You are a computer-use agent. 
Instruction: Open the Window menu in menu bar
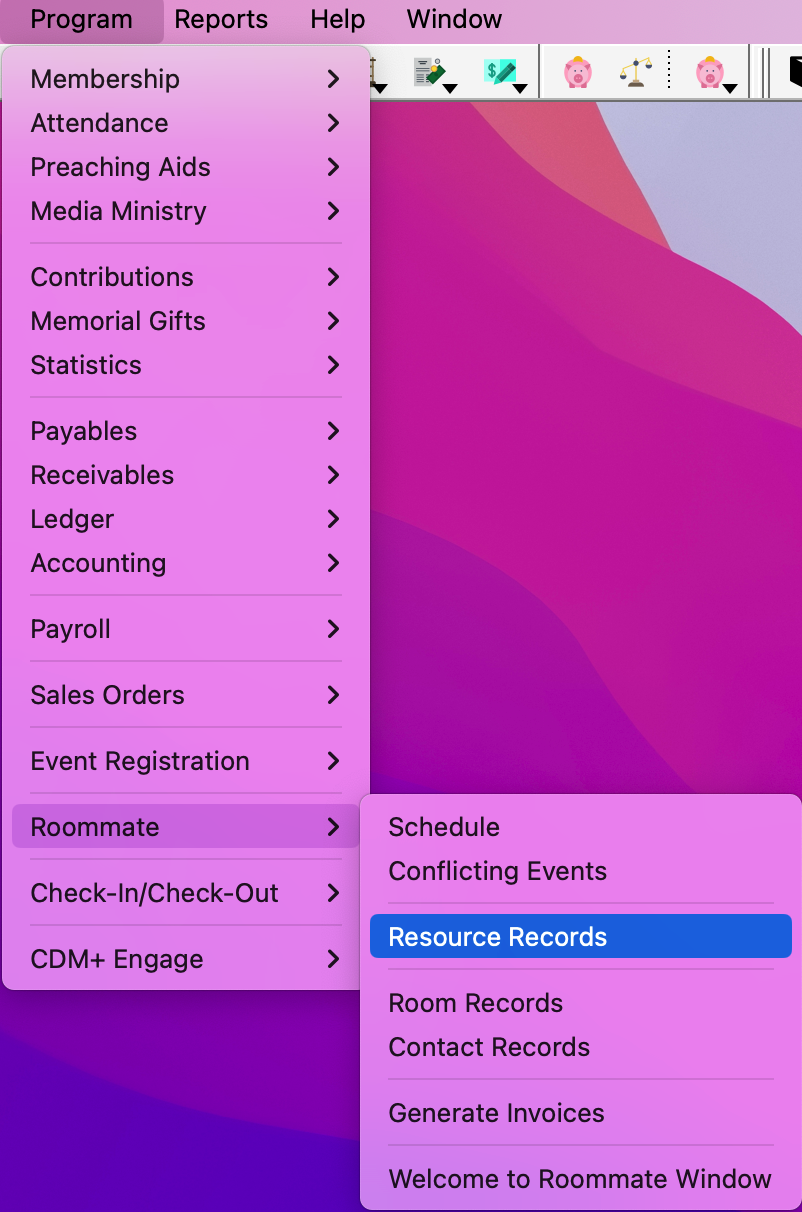coord(454,19)
